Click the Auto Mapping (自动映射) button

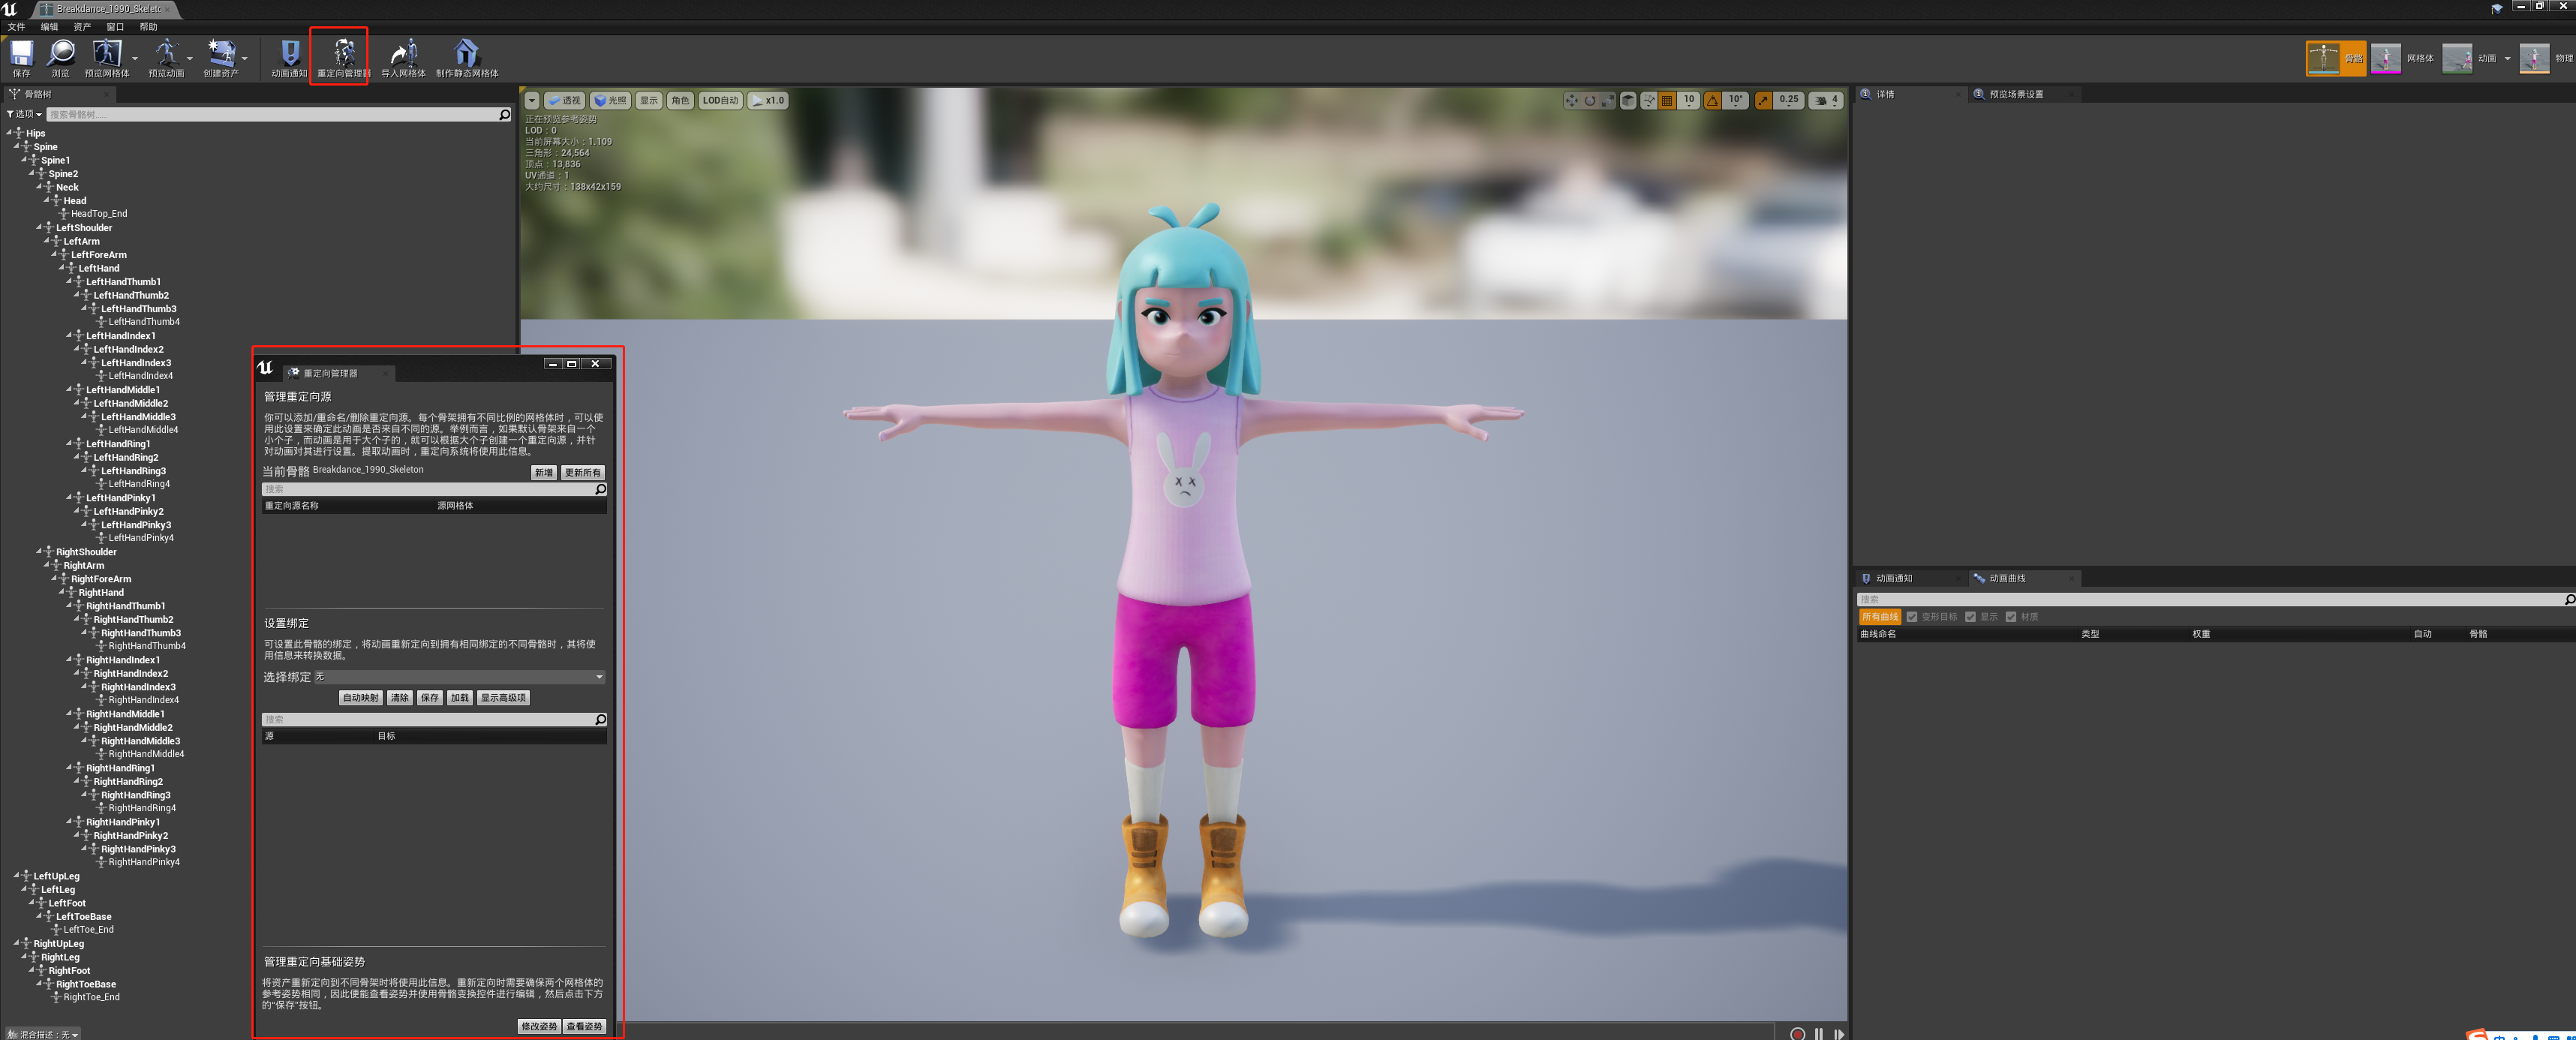(360, 698)
